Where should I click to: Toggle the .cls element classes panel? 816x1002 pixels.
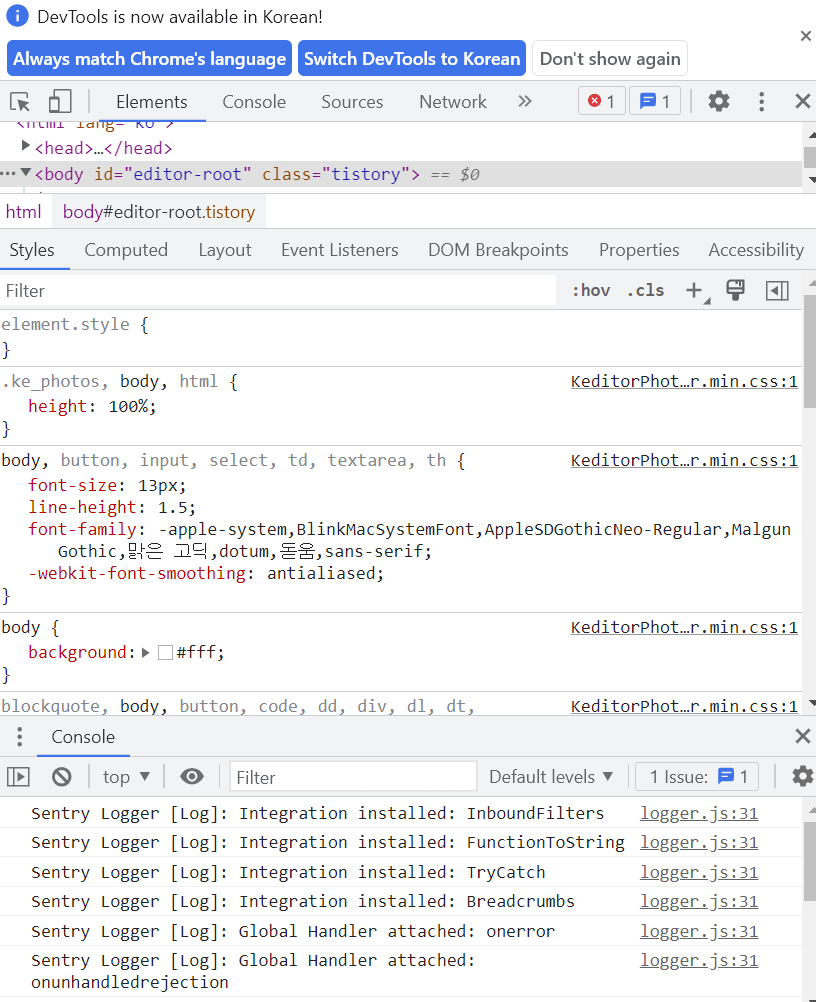[x=645, y=291]
